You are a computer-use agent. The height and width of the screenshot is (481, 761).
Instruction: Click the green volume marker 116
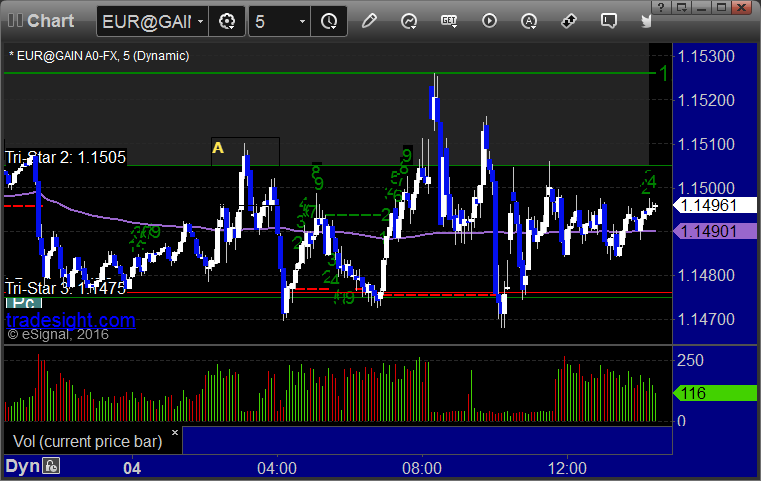(x=714, y=393)
